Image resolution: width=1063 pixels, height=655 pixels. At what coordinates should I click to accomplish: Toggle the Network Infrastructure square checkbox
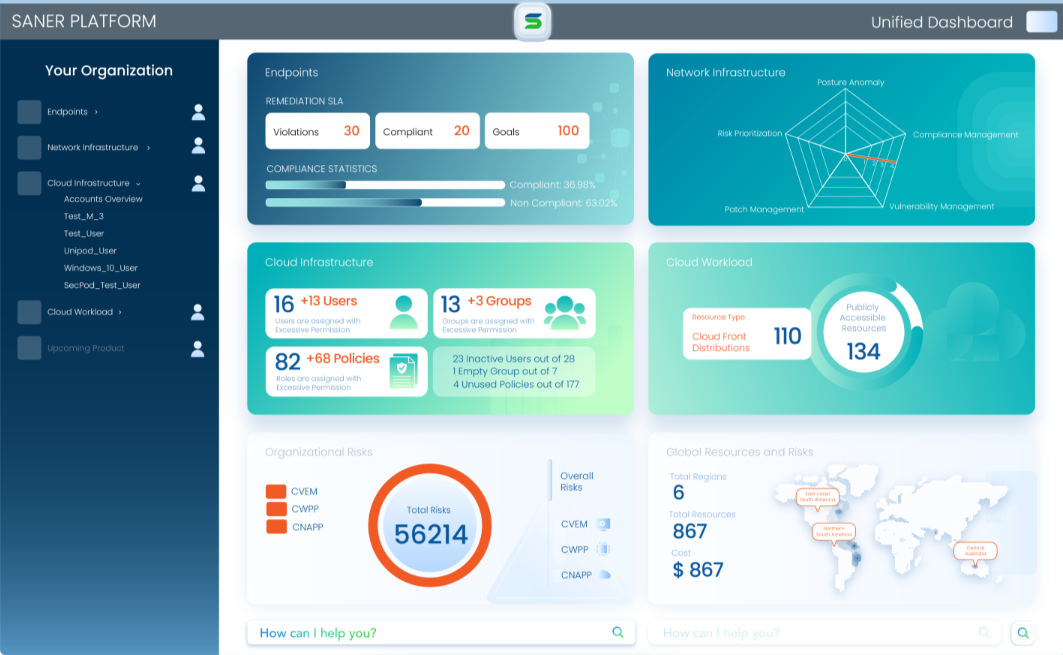tap(29, 148)
